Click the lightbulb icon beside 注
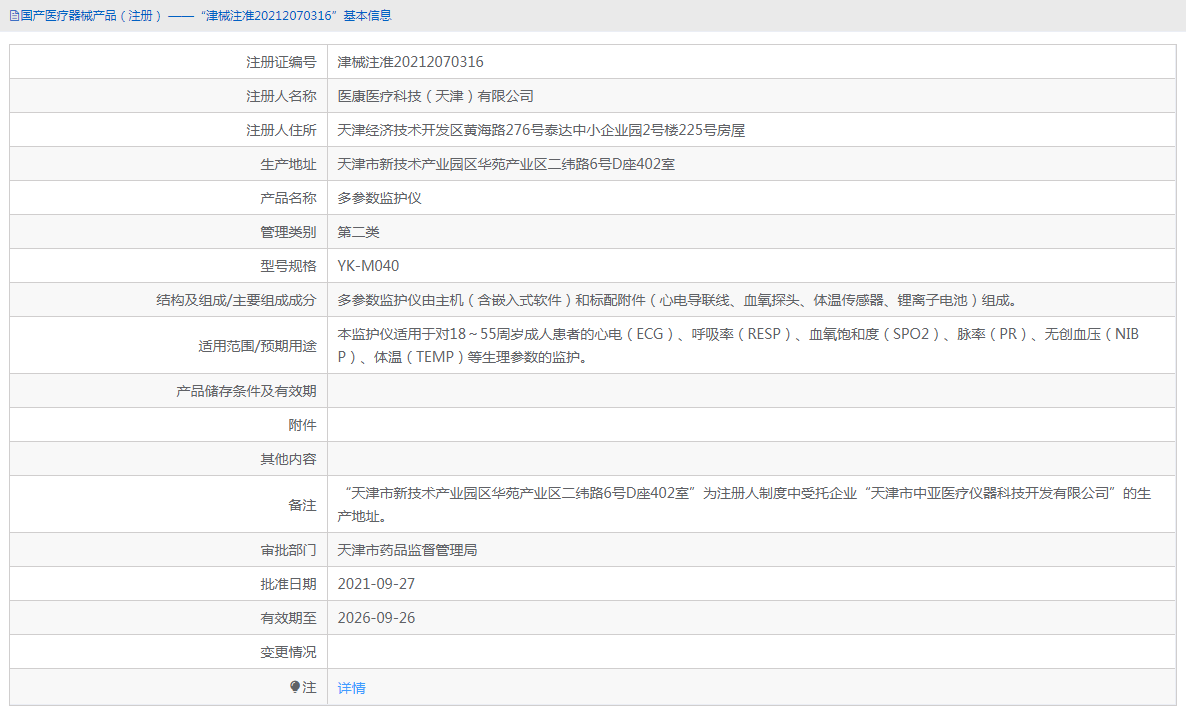The image size is (1186, 712). point(295,687)
